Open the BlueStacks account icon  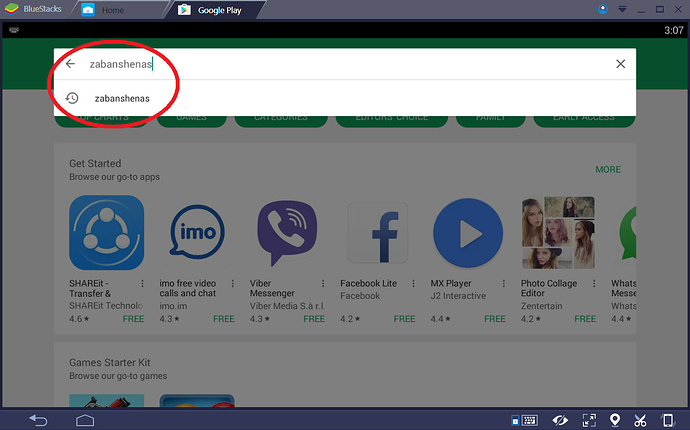coord(603,9)
